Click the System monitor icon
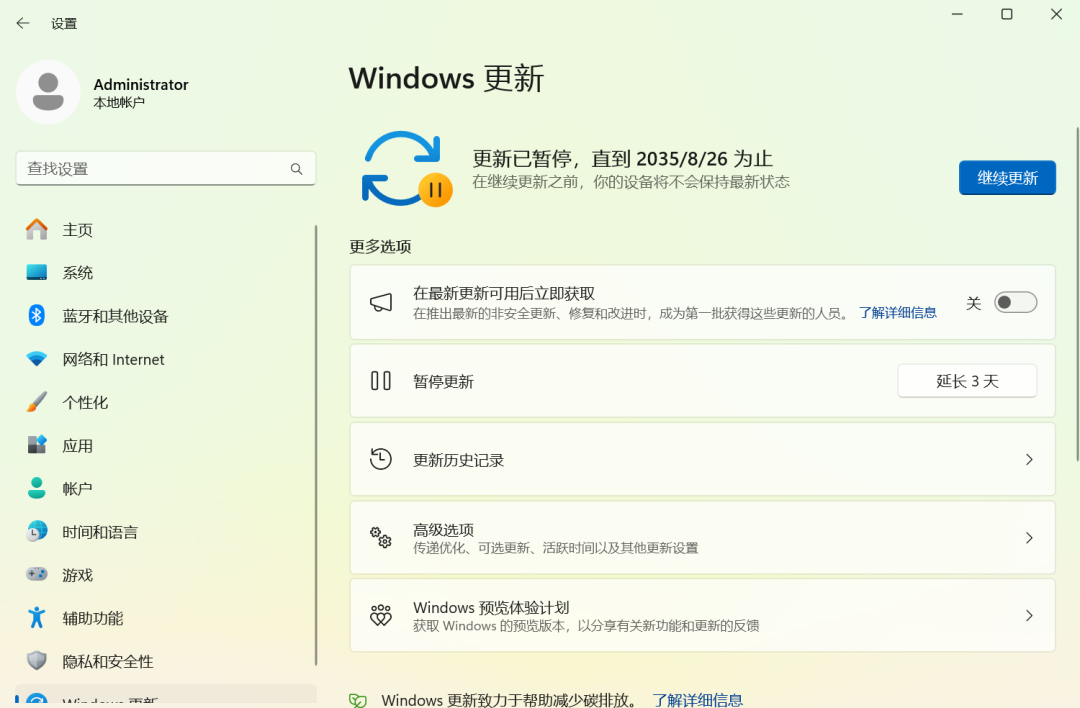The height and width of the screenshot is (708, 1080). (x=37, y=273)
